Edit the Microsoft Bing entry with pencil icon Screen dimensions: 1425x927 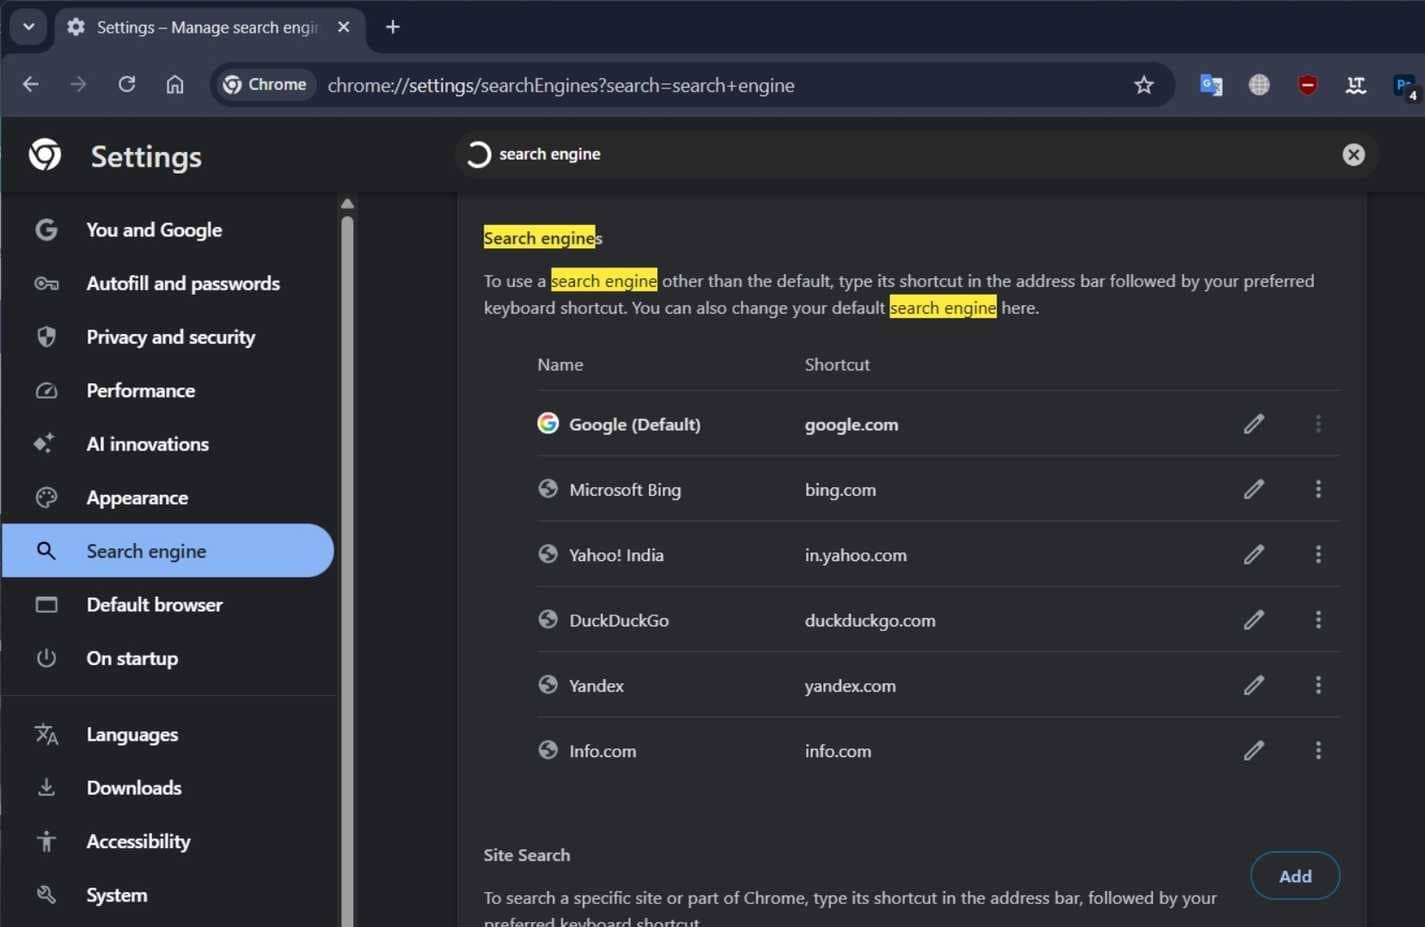(x=1253, y=489)
